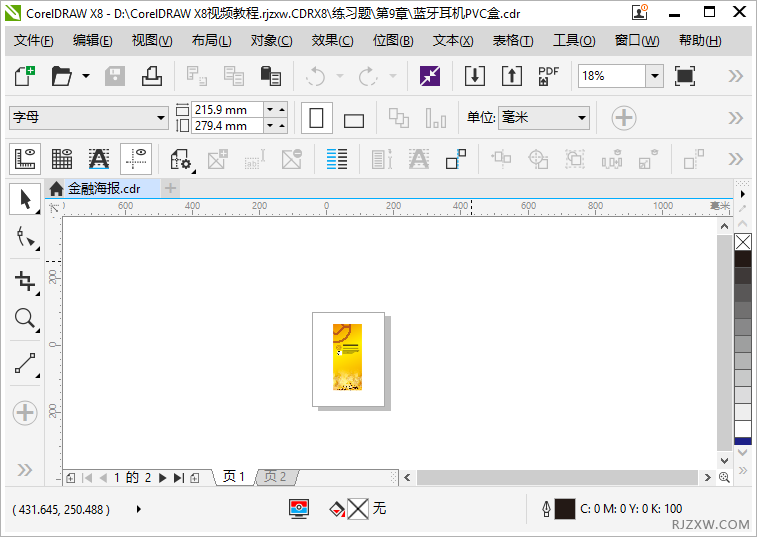Set landscape page orientation
Image resolution: width=757 pixels, height=537 pixels.
point(354,120)
